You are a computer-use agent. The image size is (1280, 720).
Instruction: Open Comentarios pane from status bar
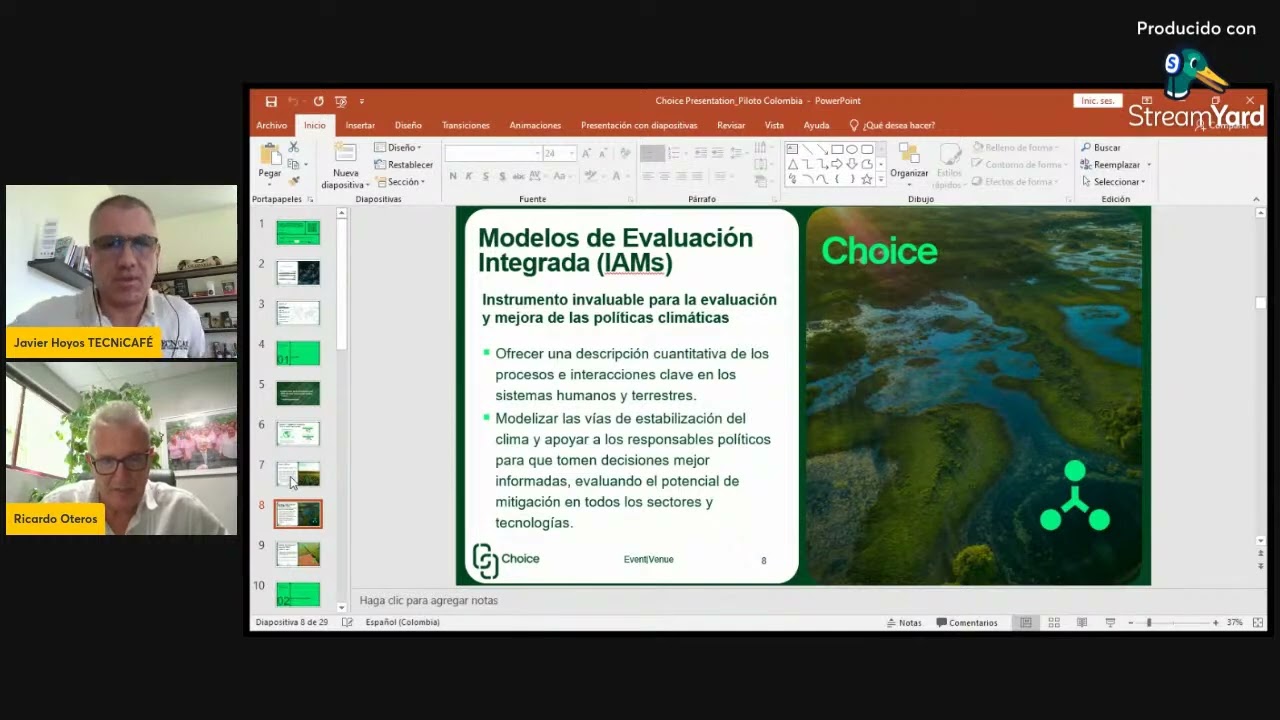[x=967, y=622]
